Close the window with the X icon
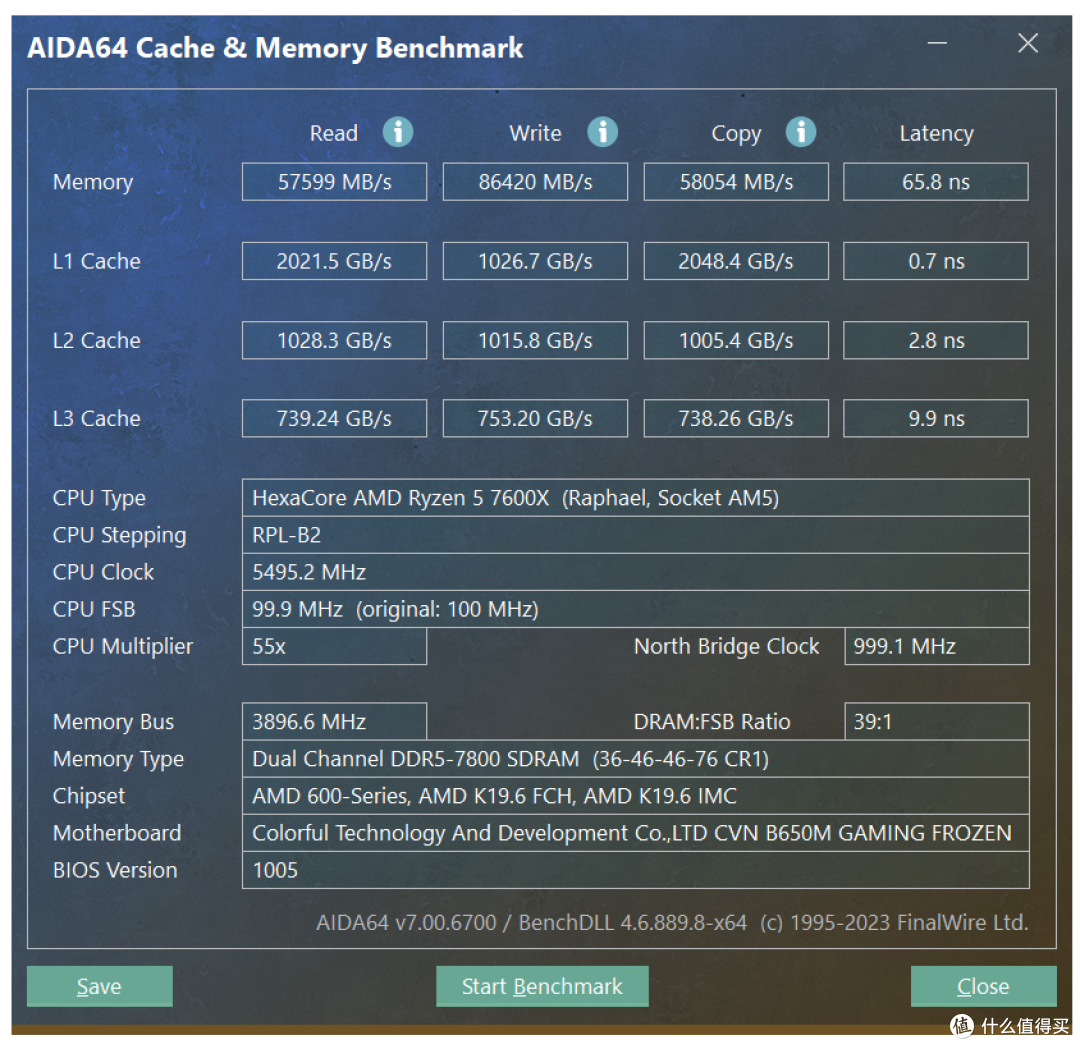Screen dimensions: 1080x1049 1028,43
